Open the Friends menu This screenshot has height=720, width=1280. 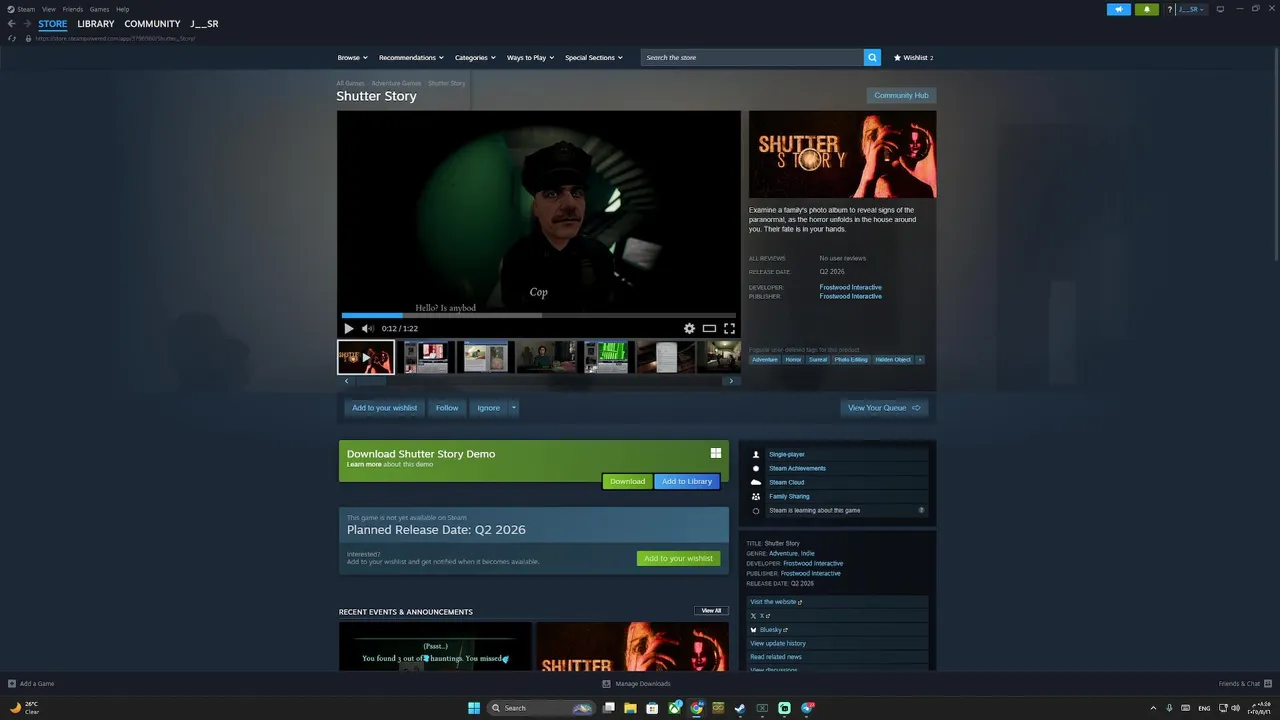pos(73,9)
